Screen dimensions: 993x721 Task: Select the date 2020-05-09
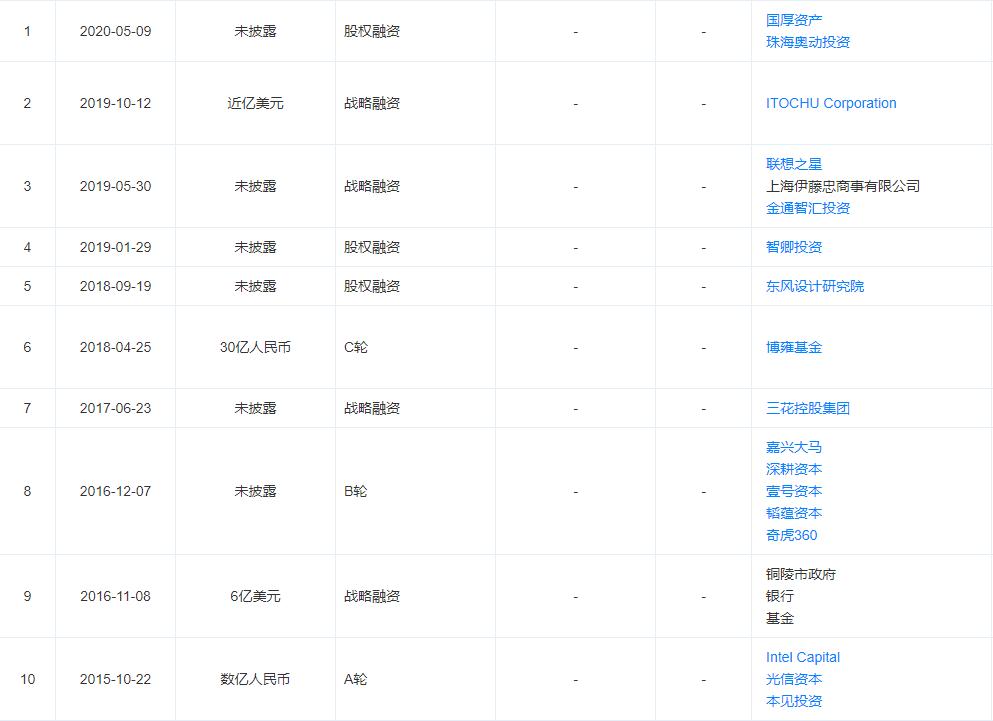click(115, 31)
